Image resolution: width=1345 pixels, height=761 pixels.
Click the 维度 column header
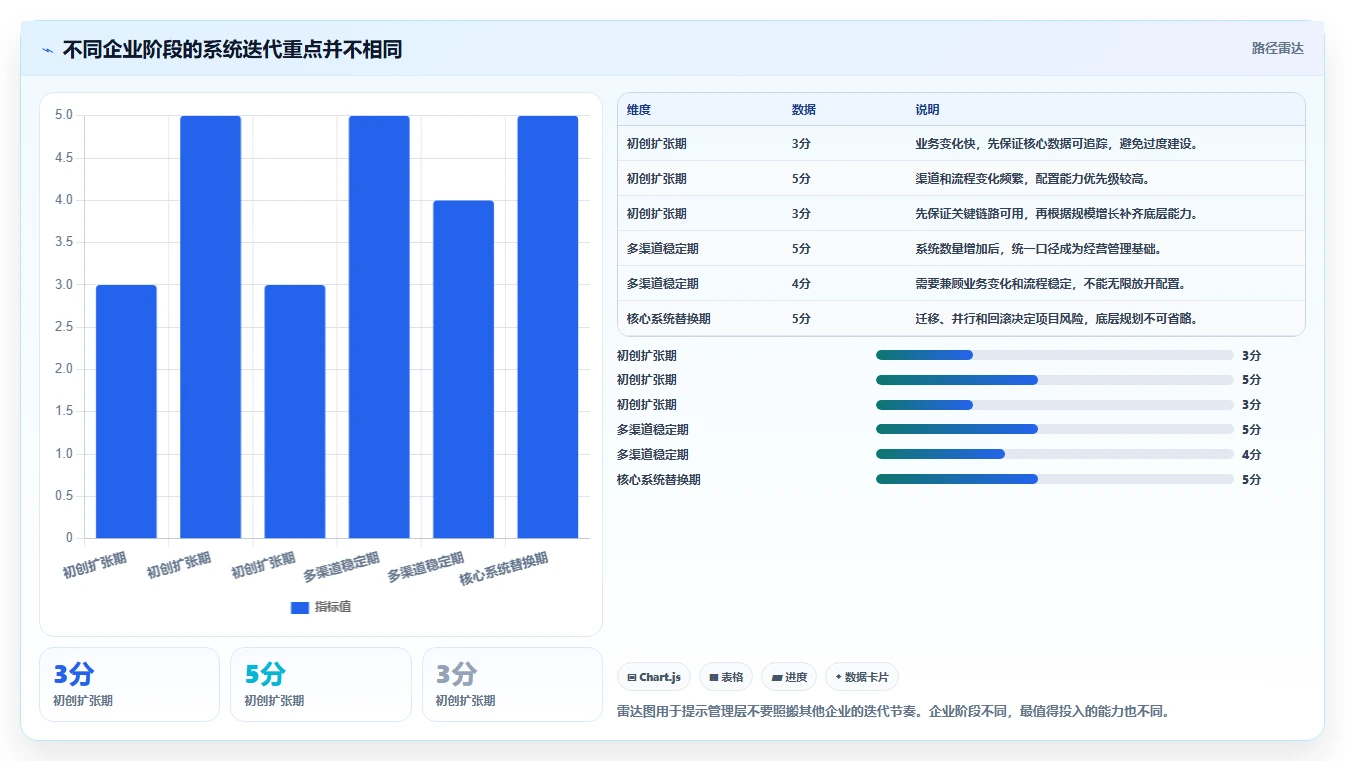(x=639, y=110)
